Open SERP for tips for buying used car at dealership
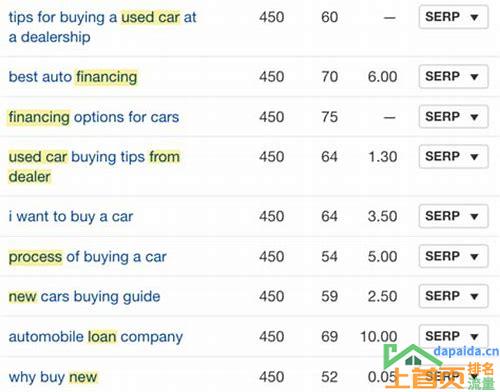Viewport: 500px width, 392px height. click(x=453, y=17)
